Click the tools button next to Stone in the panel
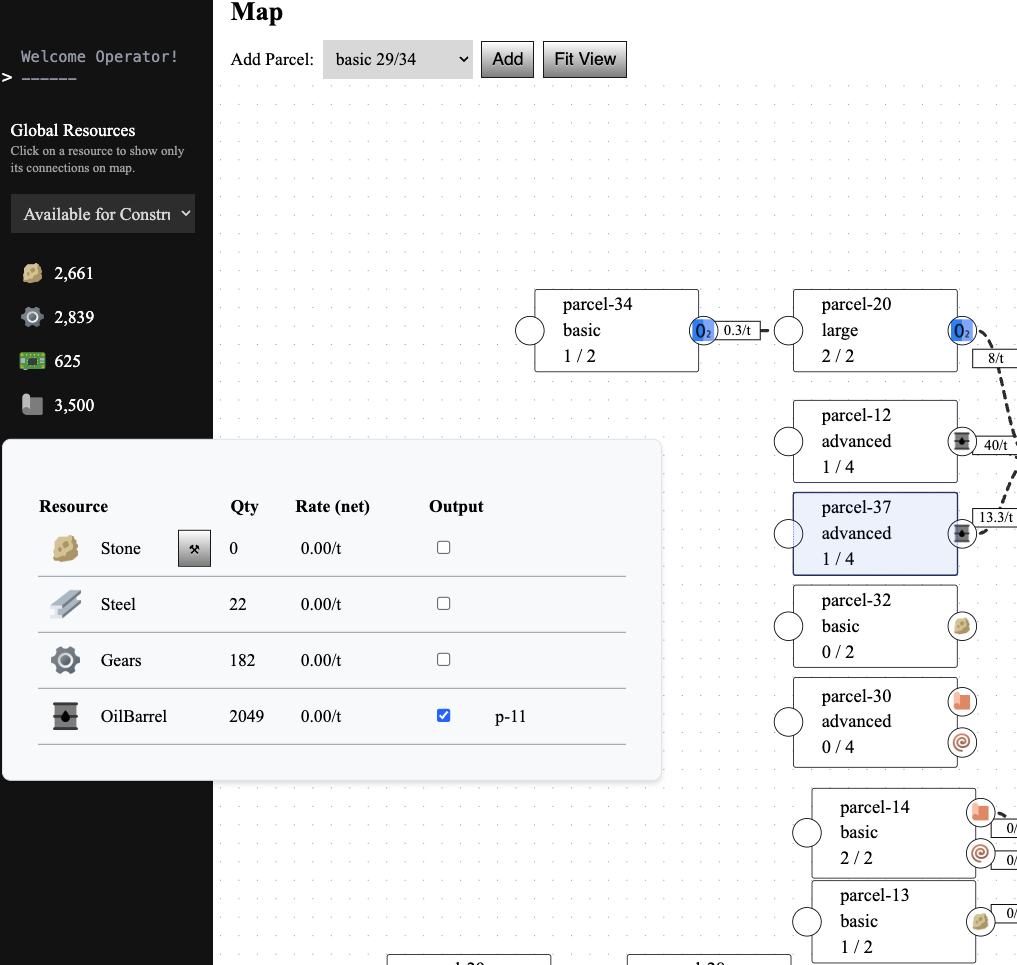1017x965 pixels. click(194, 548)
